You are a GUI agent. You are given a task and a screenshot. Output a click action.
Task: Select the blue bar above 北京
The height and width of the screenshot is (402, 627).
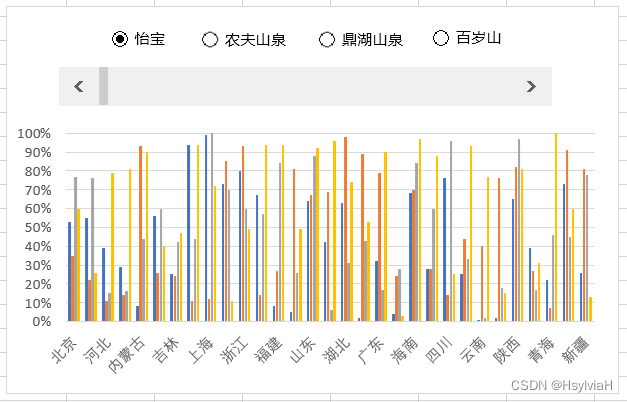(70, 272)
